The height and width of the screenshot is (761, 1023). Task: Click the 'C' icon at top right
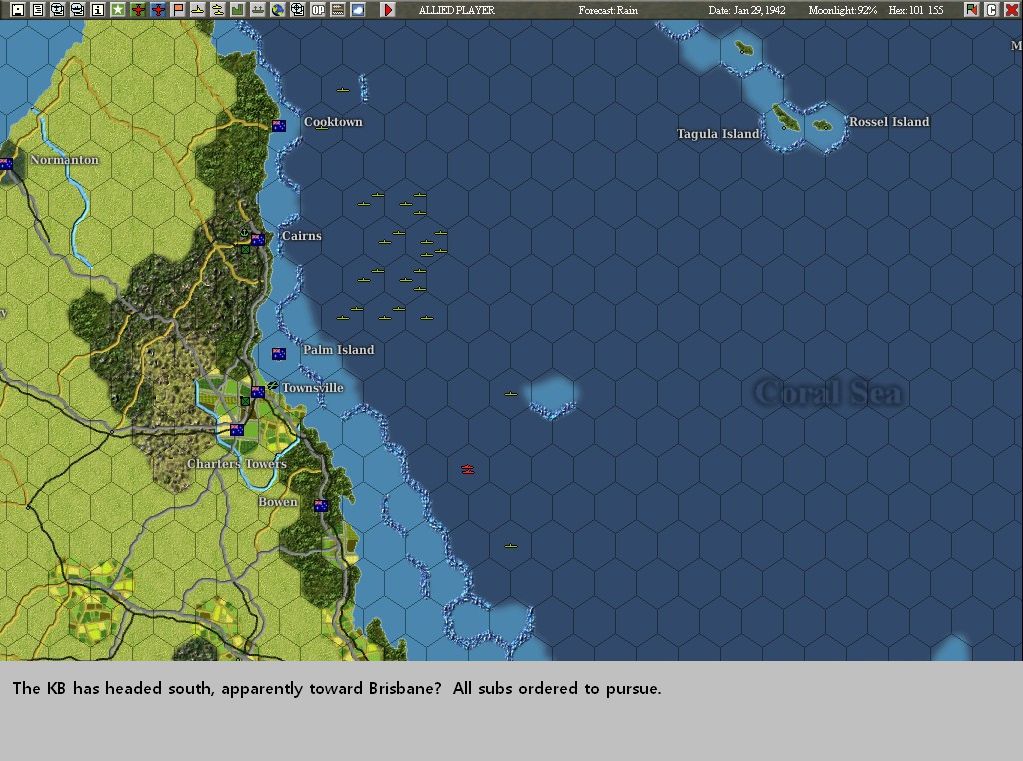(992, 10)
